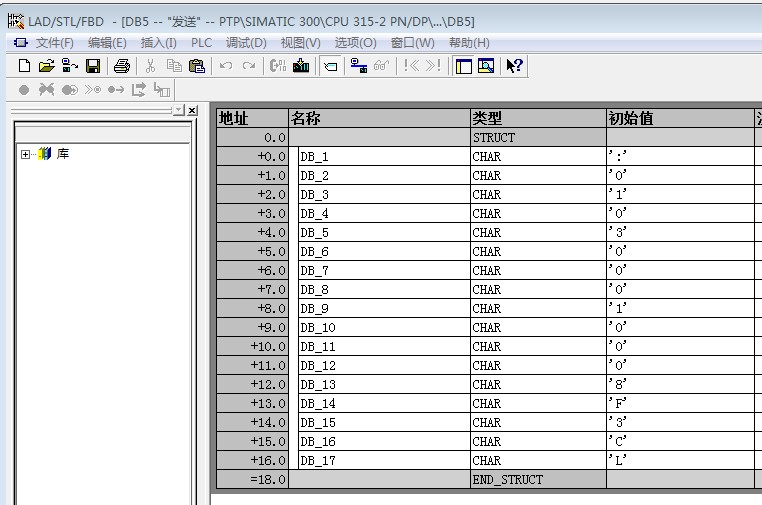
Task: Click the Copy icon
Action: coord(173,66)
